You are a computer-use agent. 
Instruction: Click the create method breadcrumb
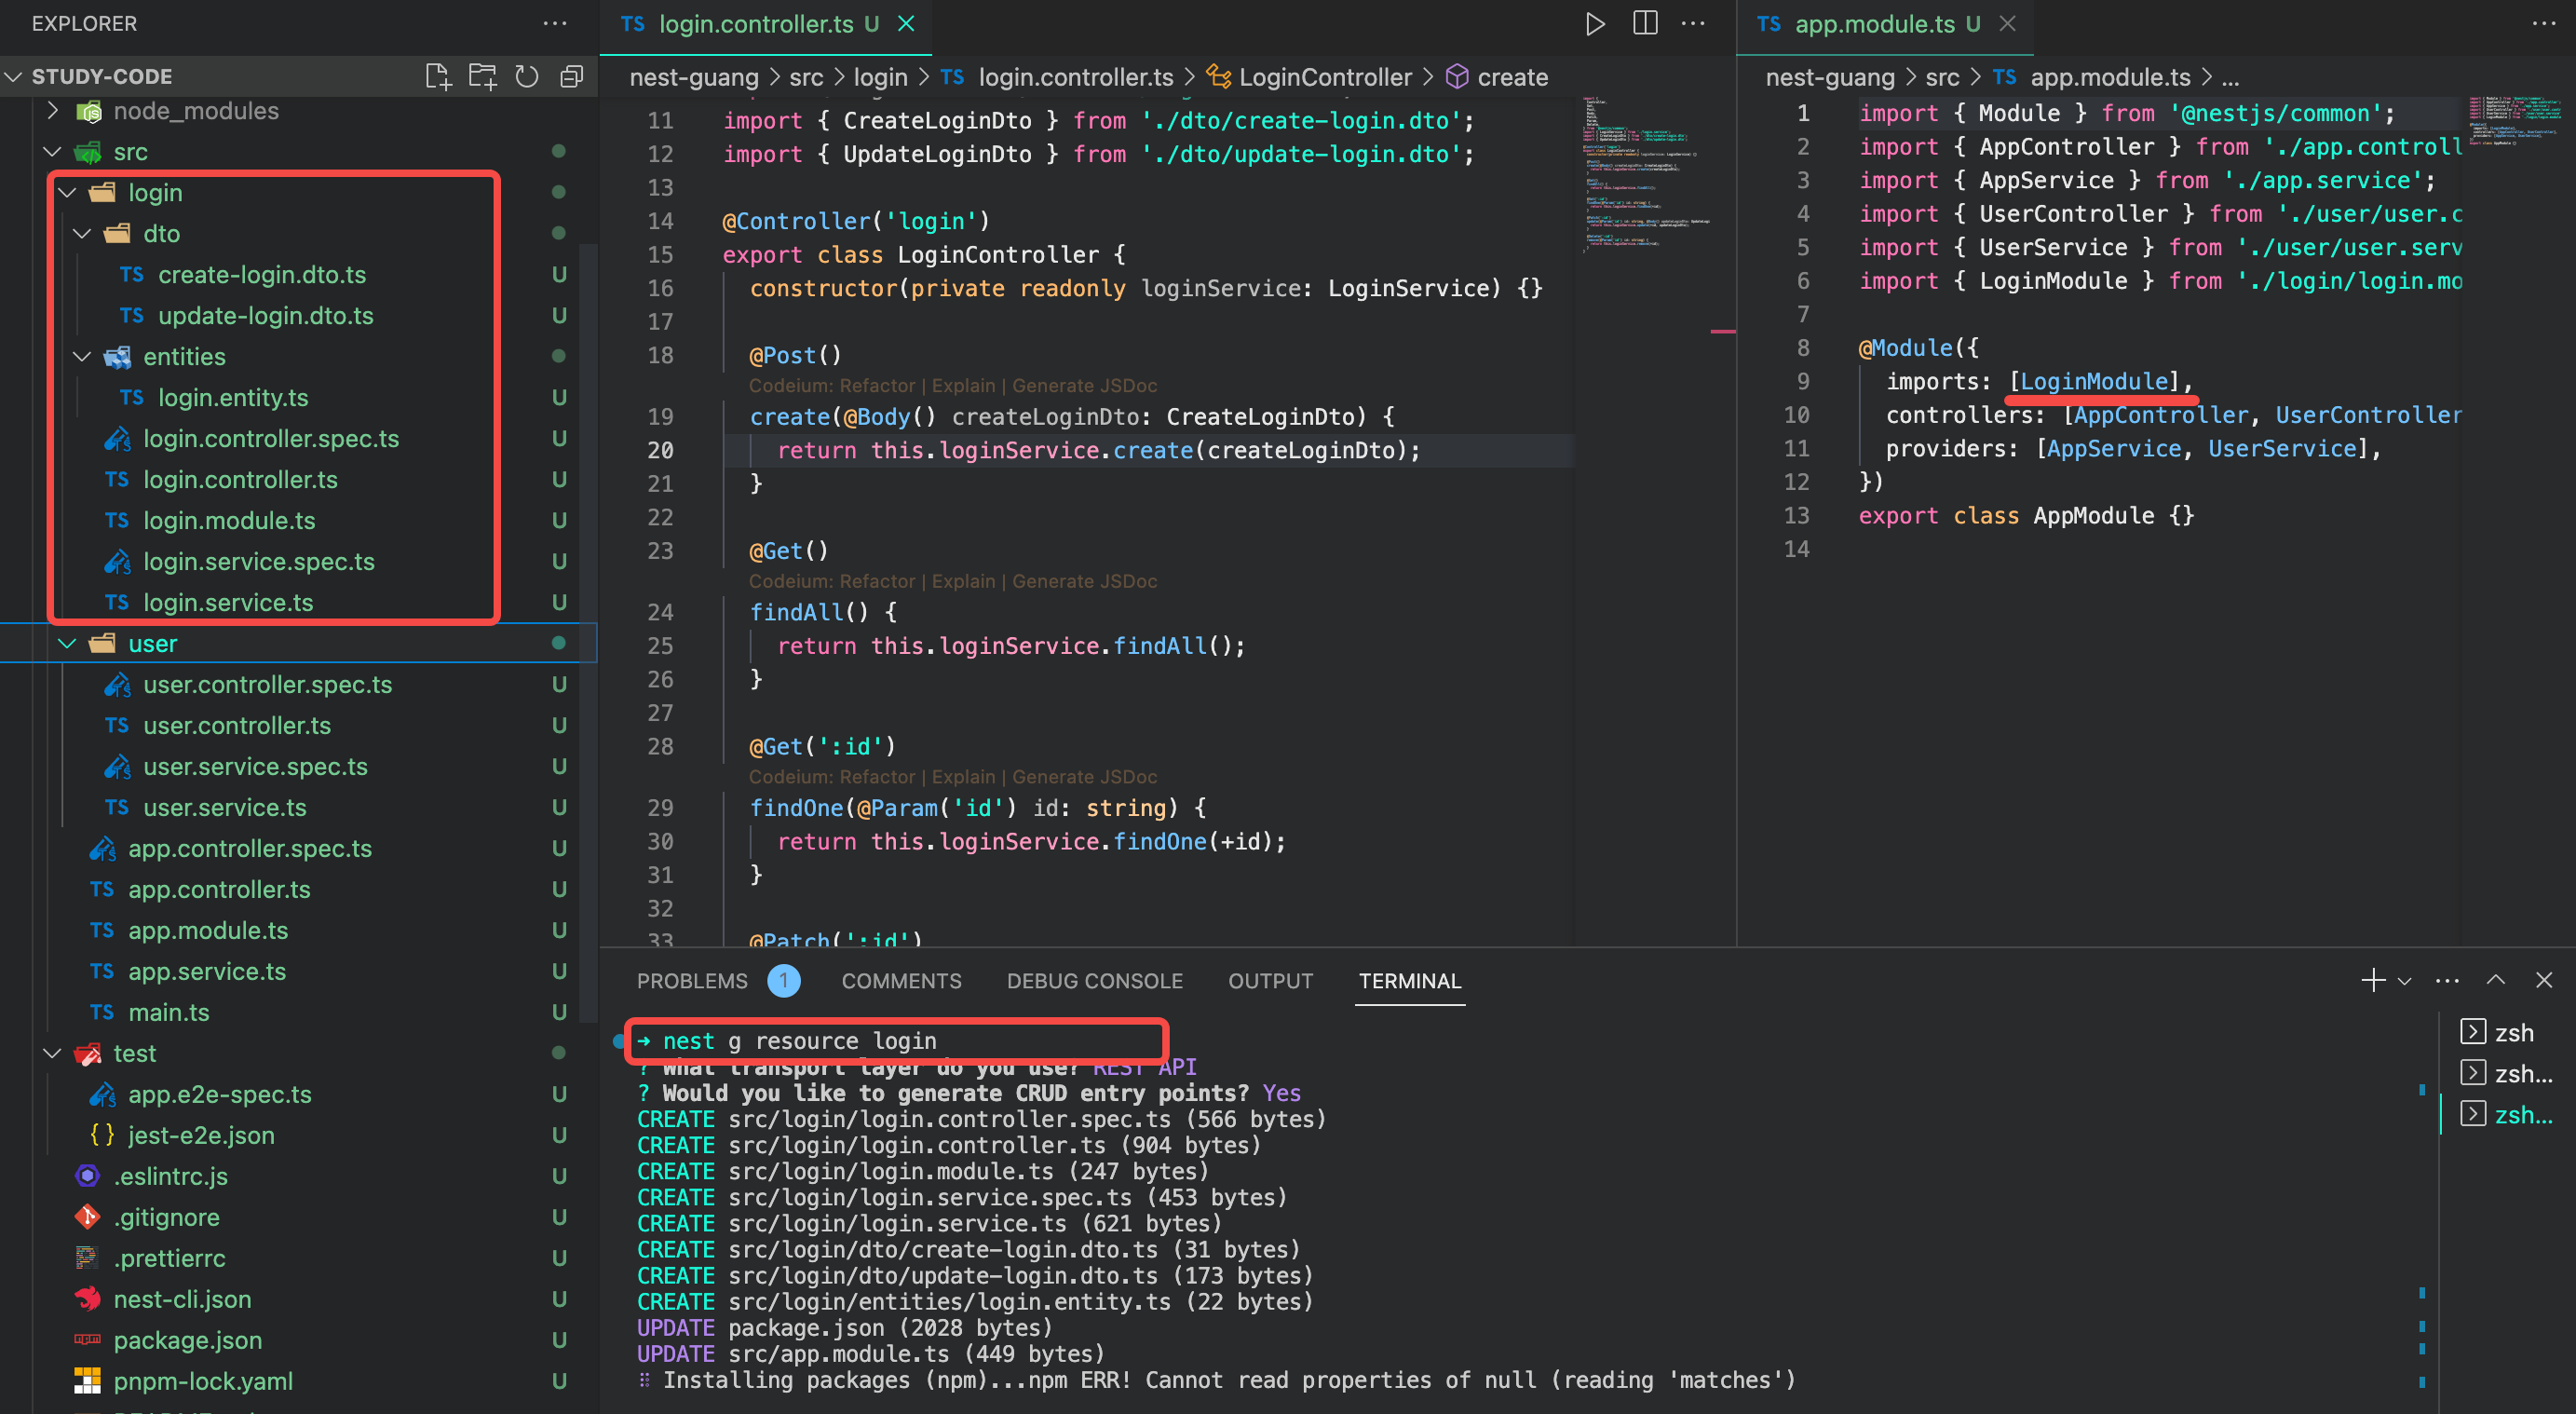pos(1498,77)
